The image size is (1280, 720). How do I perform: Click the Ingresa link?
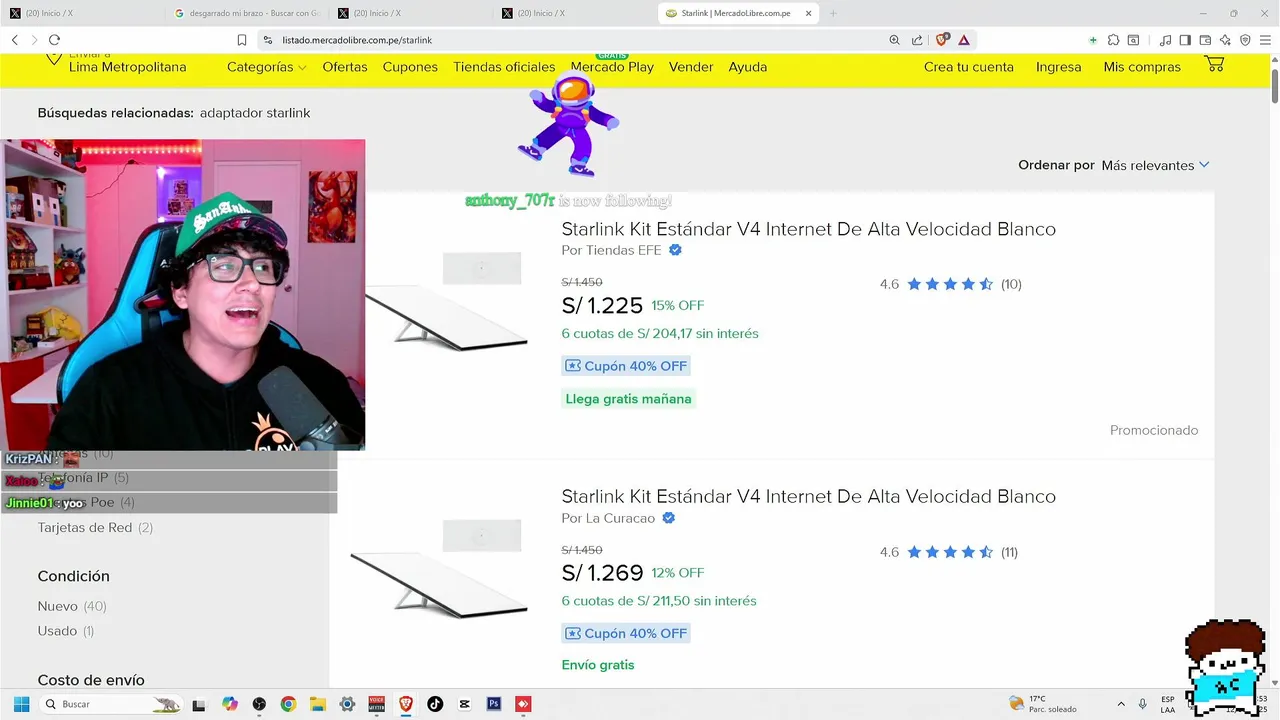coord(1059,67)
